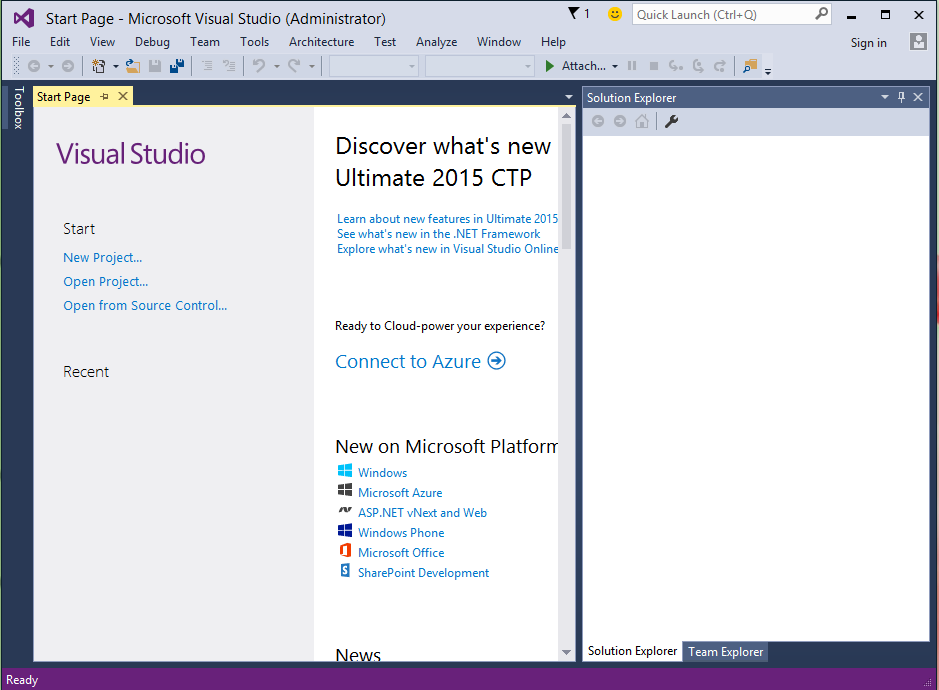Toggle Auto Hide pin on Solution Explorer
Image resolution: width=939 pixels, height=690 pixels.
coord(901,97)
